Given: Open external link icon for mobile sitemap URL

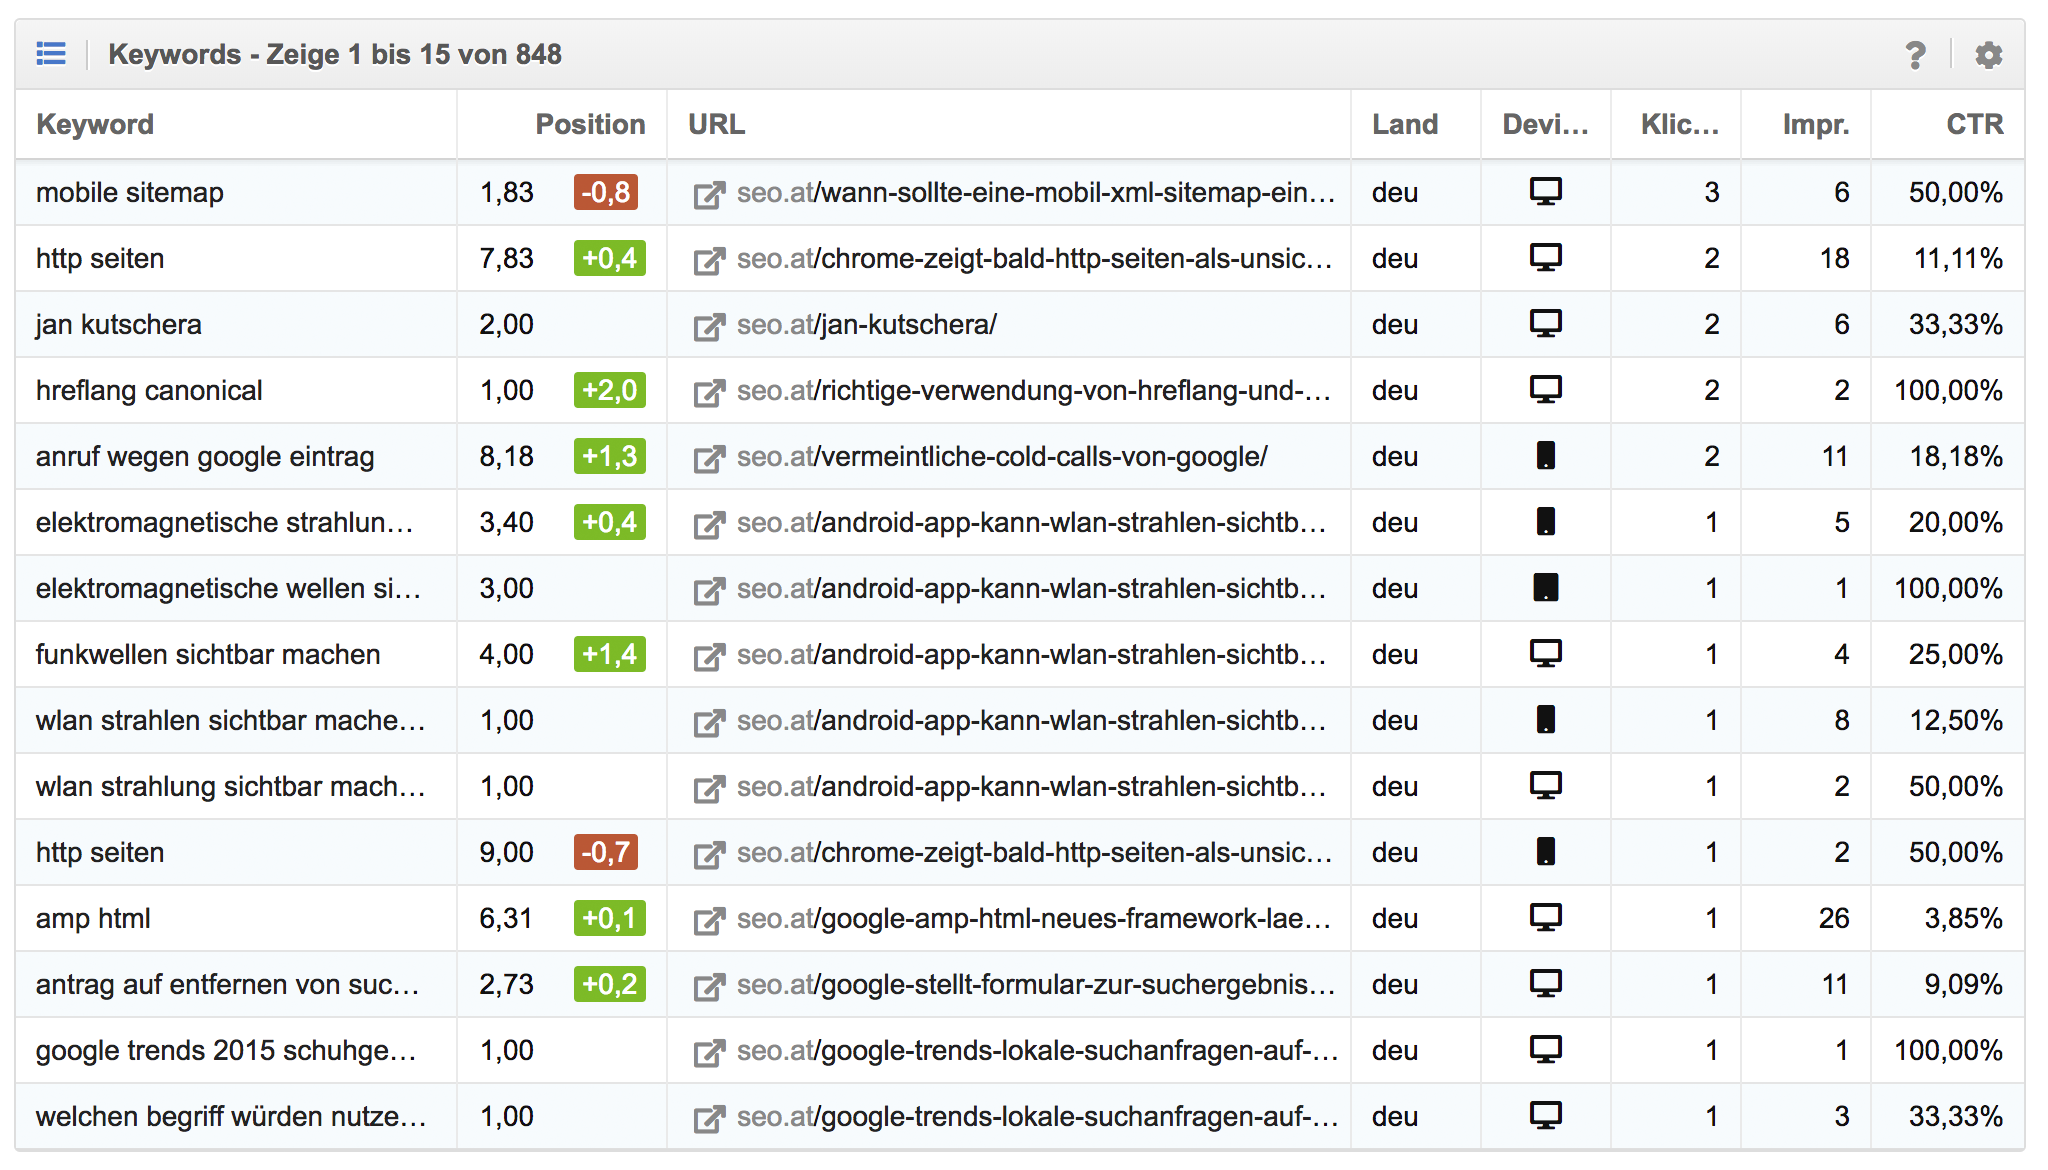Looking at the screenshot, I should pyautogui.click(x=709, y=194).
